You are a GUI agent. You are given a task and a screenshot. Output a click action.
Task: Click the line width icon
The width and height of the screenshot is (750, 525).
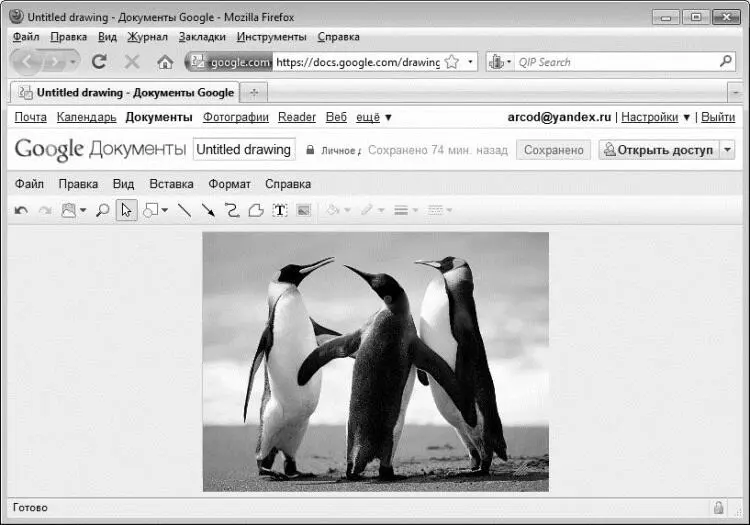(x=401, y=210)
